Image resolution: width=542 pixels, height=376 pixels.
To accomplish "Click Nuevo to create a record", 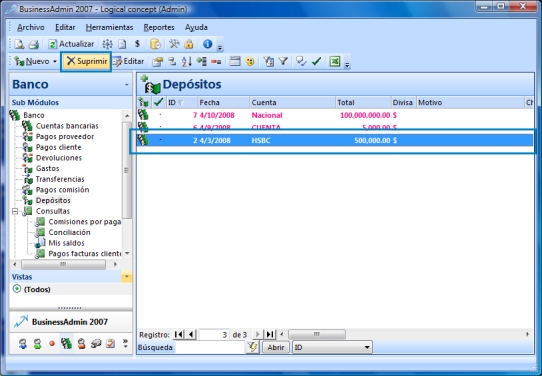I will tap(32, 62).
